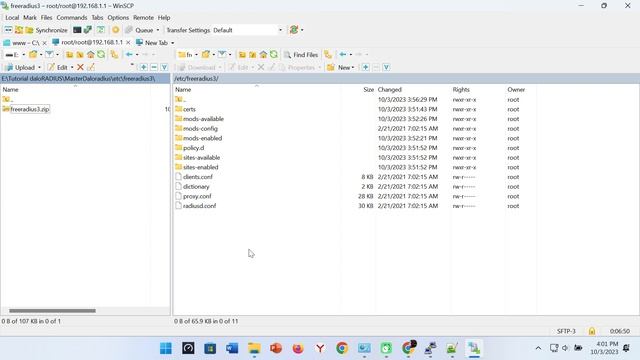Screen dimensions: 640x360
Task: Open session in PuTTY icon
Action: pyautogui.click(x=88, y=30)
